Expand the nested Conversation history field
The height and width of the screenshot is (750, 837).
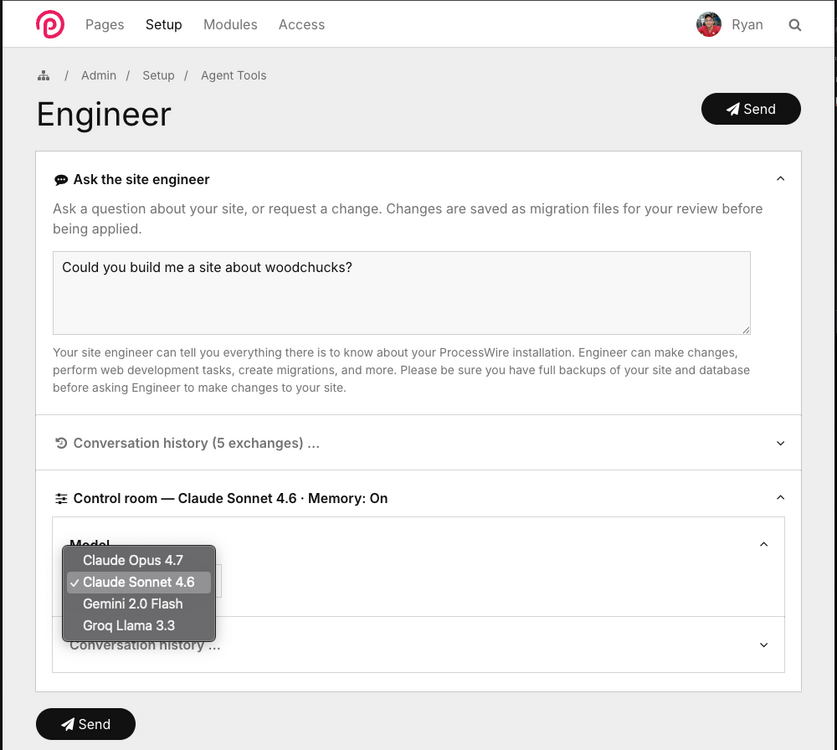pyautogui.click(x=764, y=645)
